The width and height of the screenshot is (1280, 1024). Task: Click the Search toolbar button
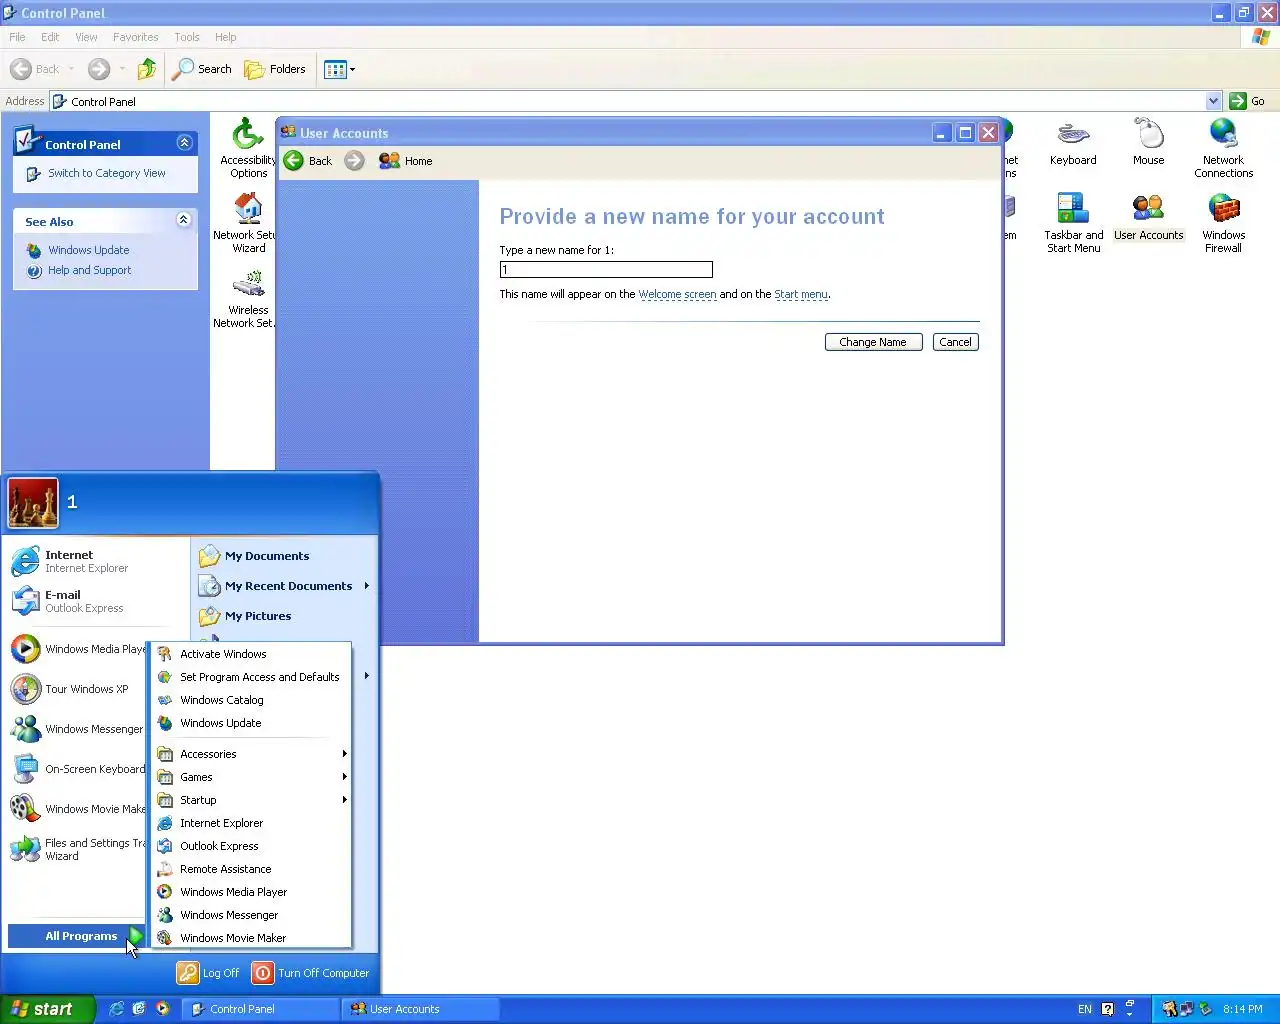[202, 69]
